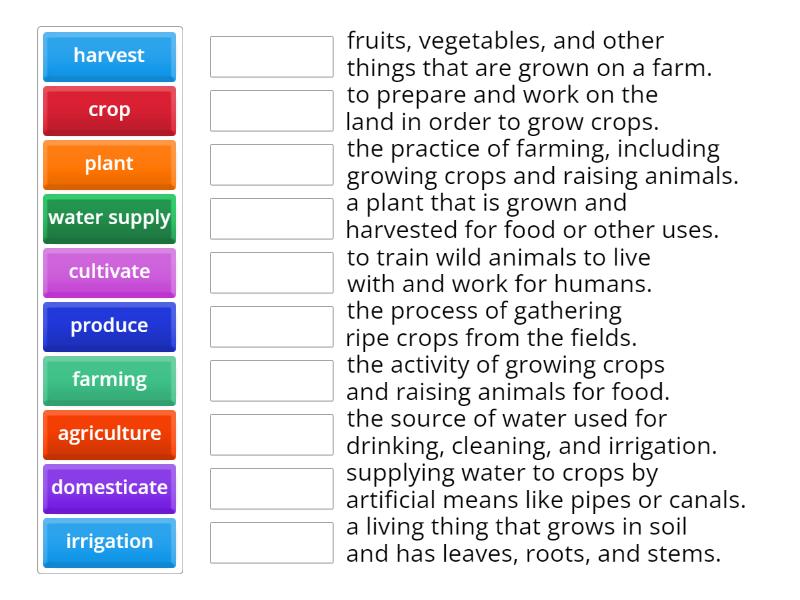Select the harvest word tile
This screenshot has height=600, width=800.
click(x=109, y=57)
